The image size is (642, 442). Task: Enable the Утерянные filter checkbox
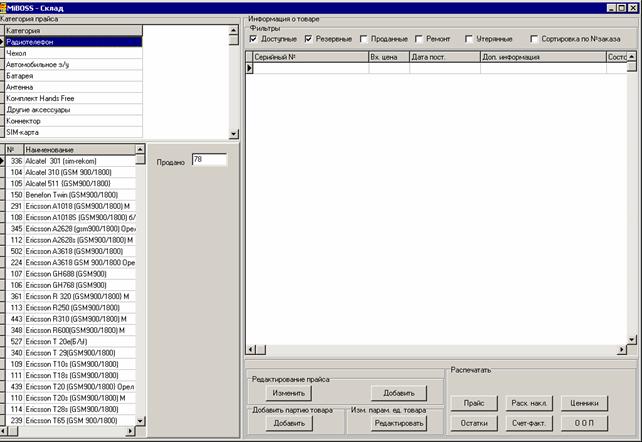[x=469, y=39]
